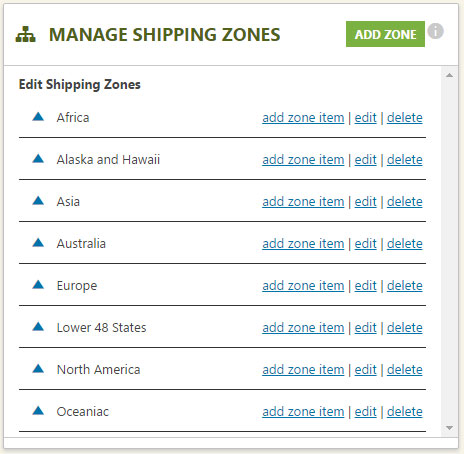
Task: Click the scrollbar down arrow
Action: click(x=449, y=428)
